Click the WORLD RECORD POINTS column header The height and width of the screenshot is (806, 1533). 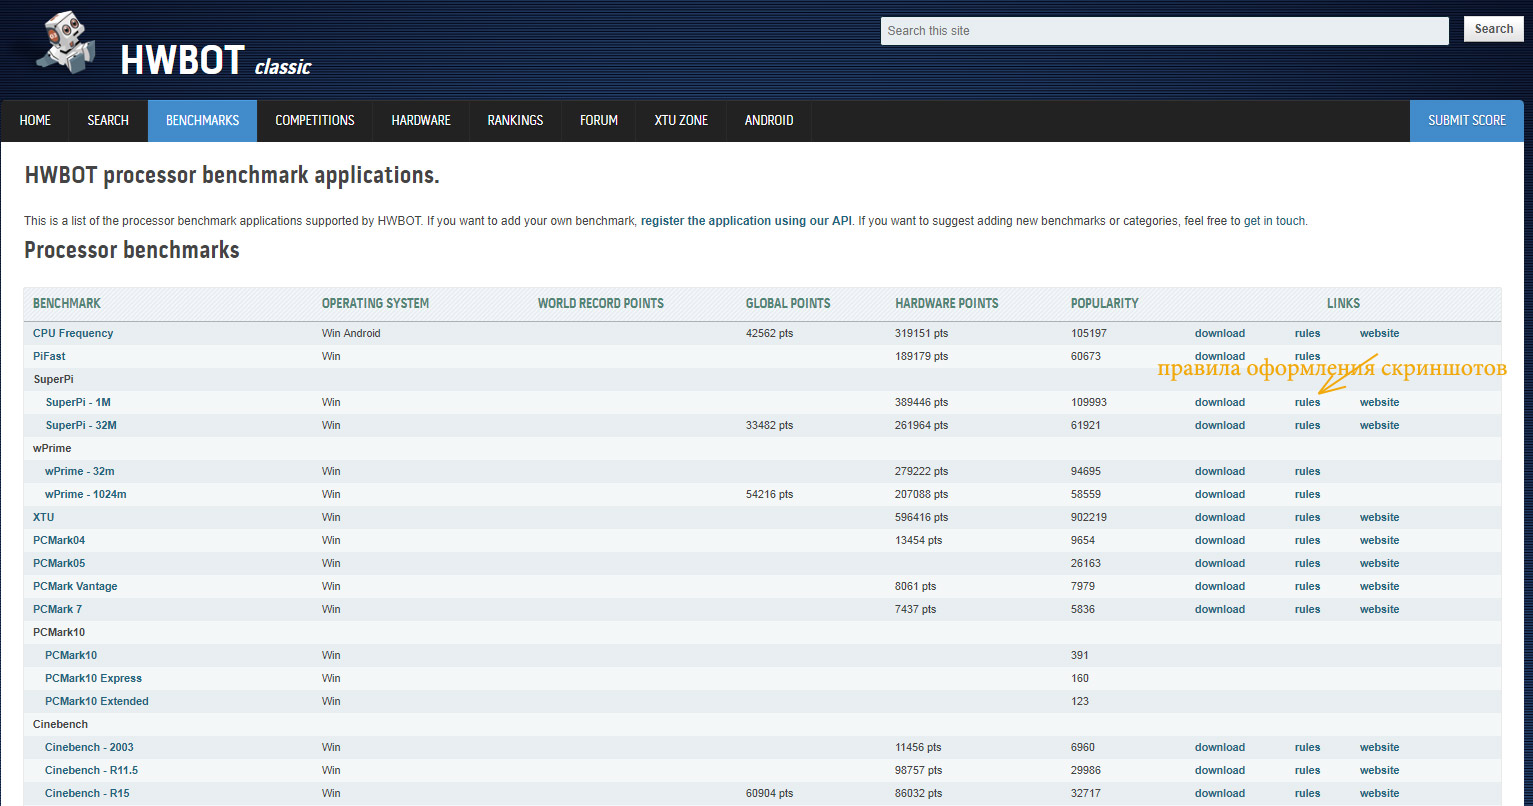tap(601, 303)
